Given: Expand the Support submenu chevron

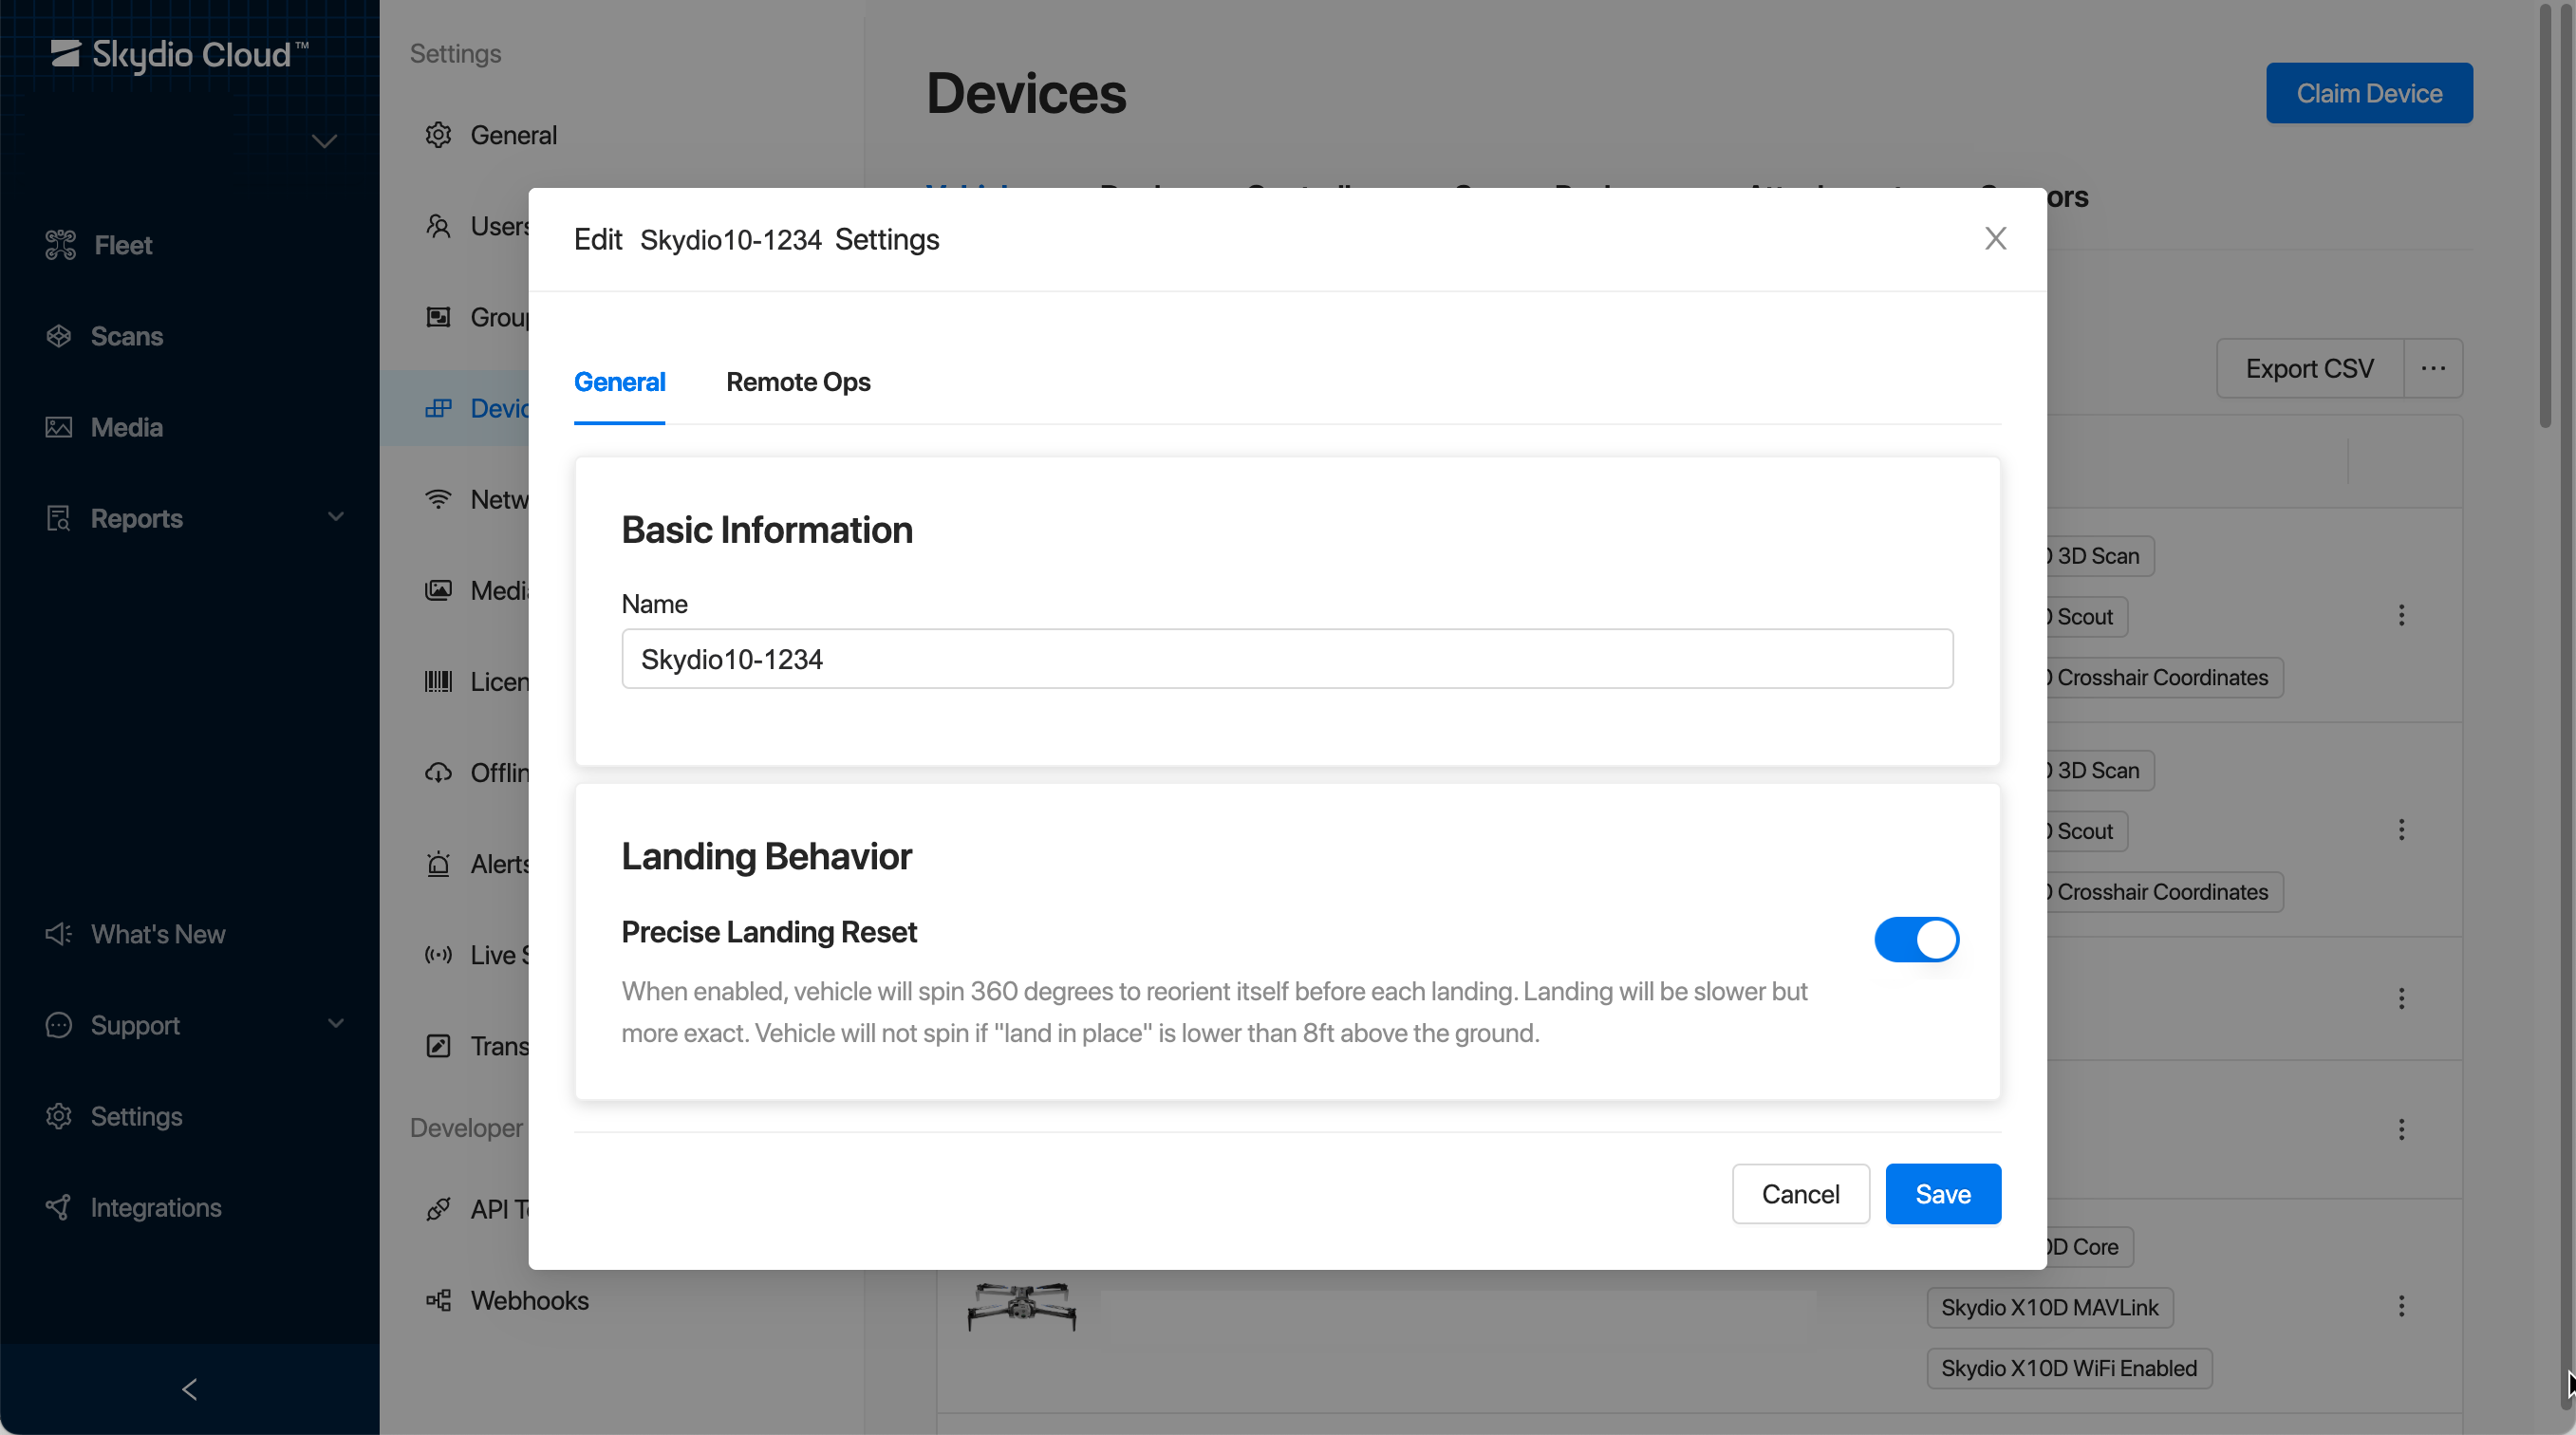Looking at the screenshot, I should 336,1023.
